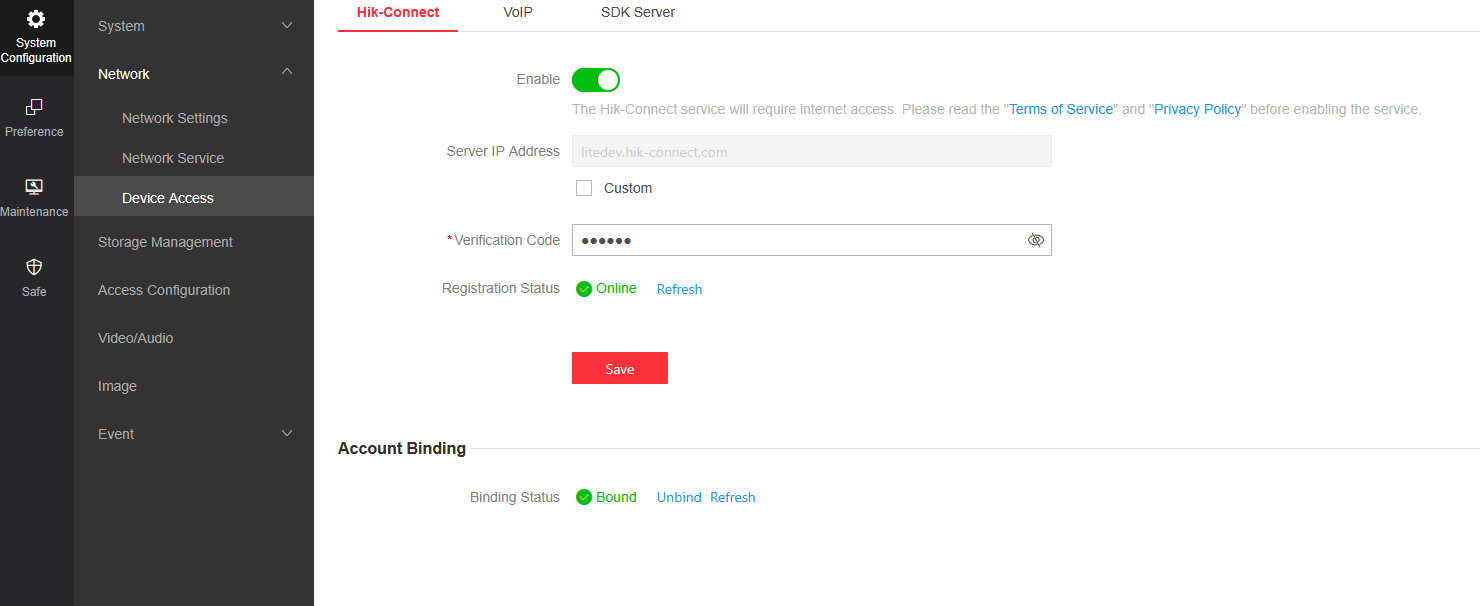The height and width of the screenshot is (606, 1480).
Task: Disable the Hik-Connect Enable switch
Action: click(x=596, y=80)
